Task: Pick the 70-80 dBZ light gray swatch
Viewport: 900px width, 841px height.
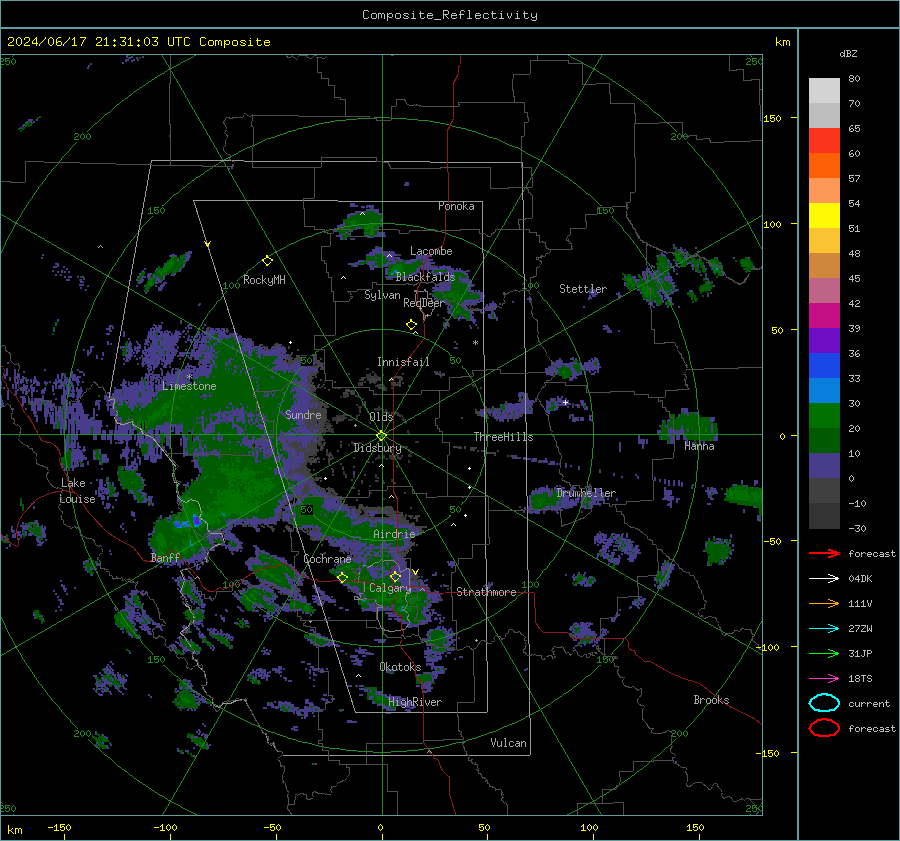Action: [824, 90]
